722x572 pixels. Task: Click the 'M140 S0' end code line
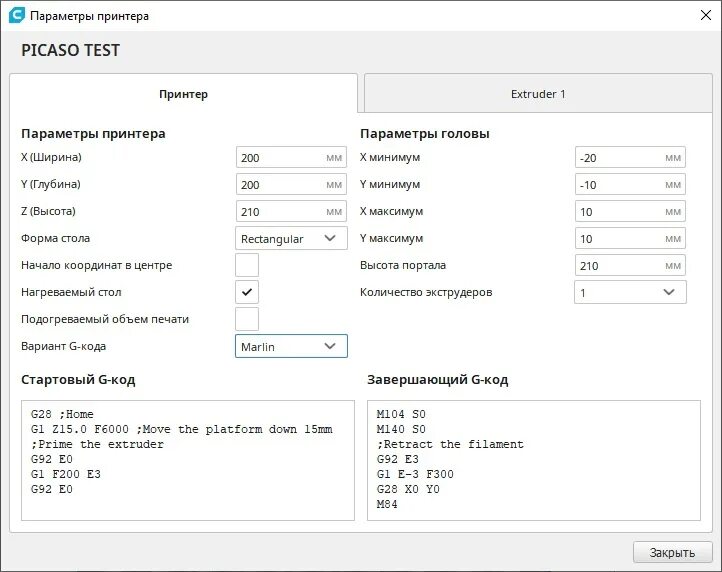401,429
